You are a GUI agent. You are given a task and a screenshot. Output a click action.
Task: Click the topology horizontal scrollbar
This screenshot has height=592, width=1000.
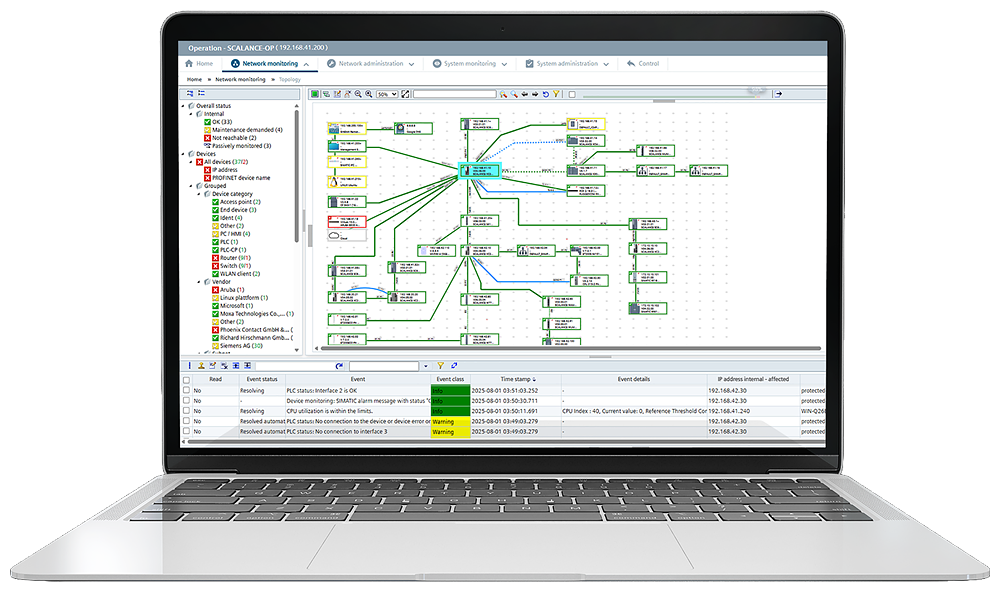570,348
